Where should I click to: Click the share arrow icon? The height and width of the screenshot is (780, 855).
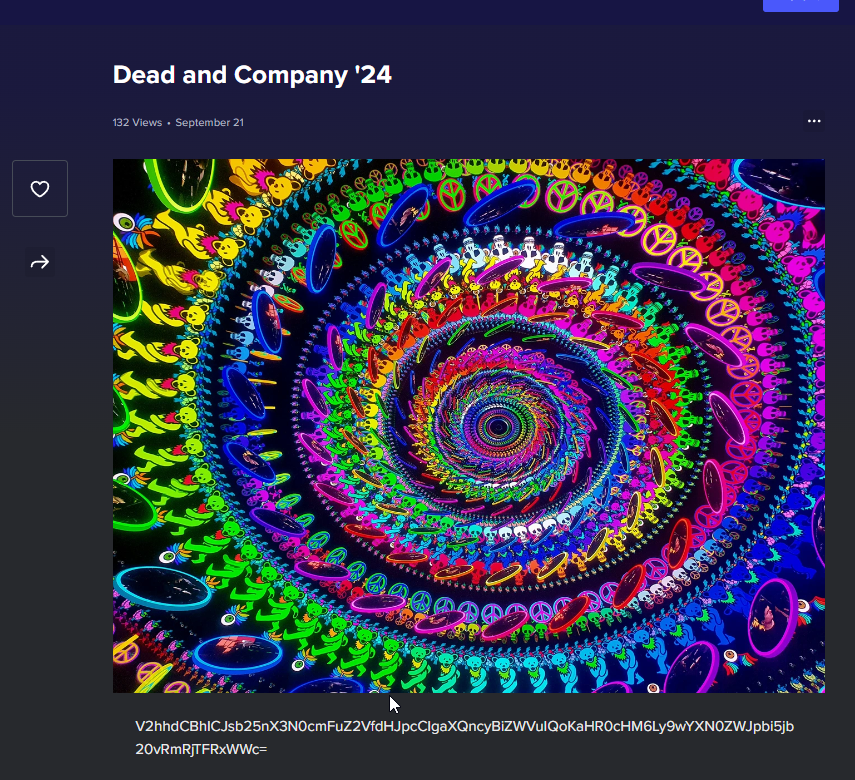pyautogui.click(x=40, y=262)
